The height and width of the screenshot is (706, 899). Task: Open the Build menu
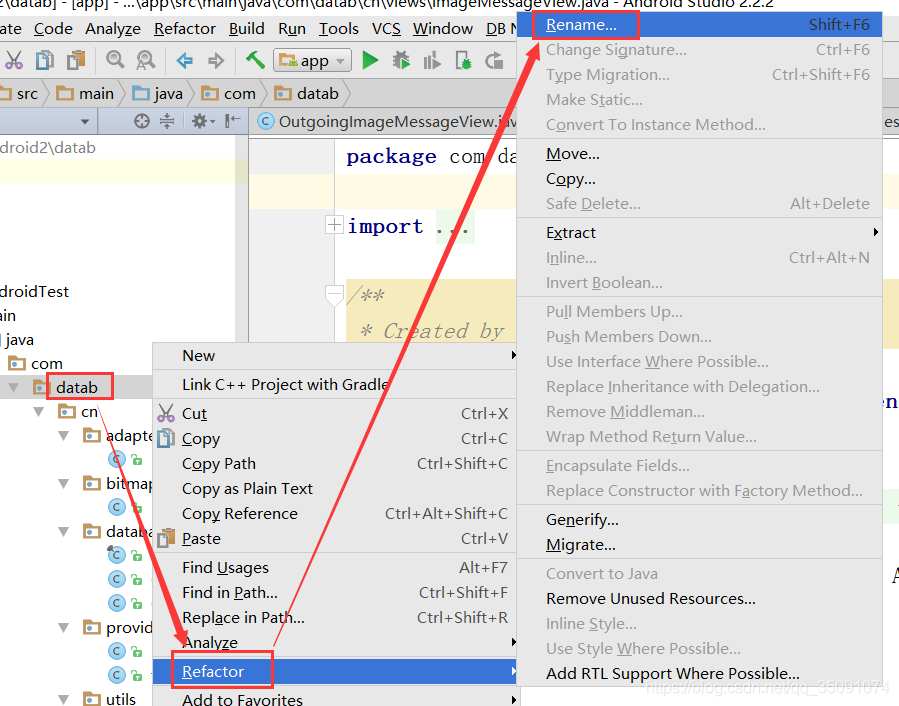pyautogui.click(x=247, y=29)
